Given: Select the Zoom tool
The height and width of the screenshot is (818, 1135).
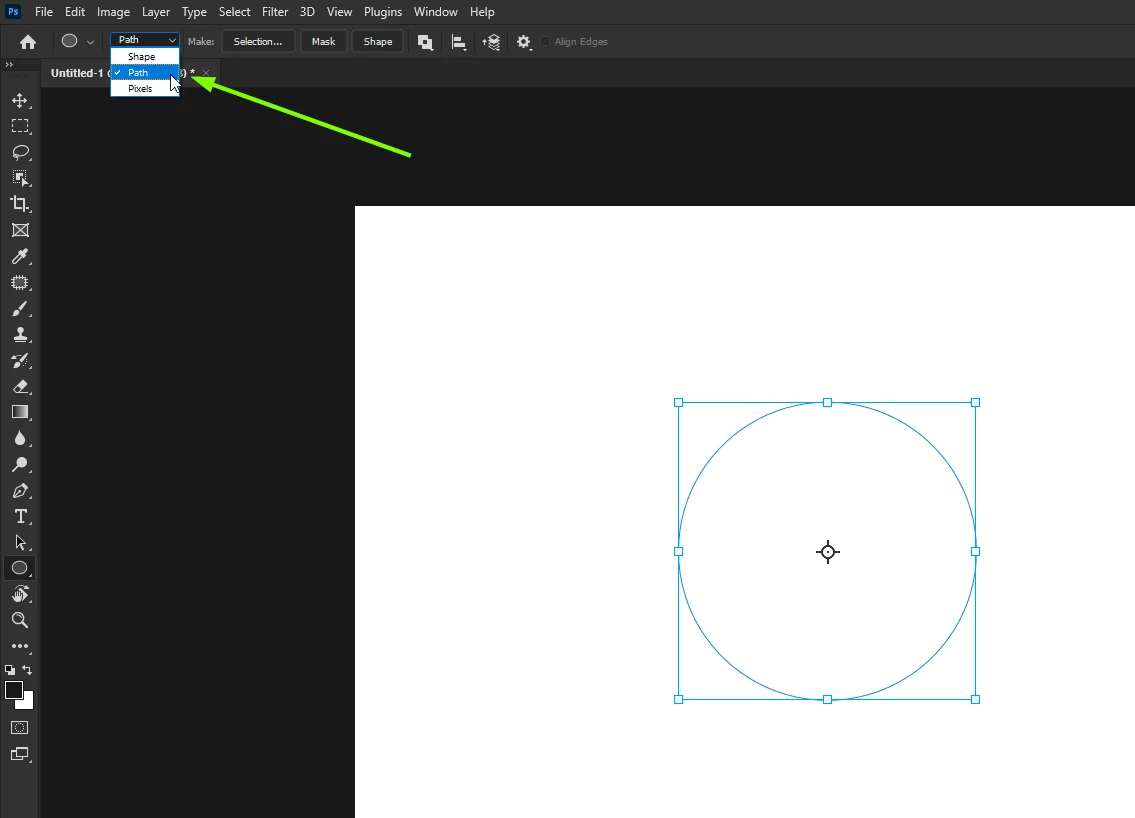Looking at the screenshot, I should click(x=20, y=620).
